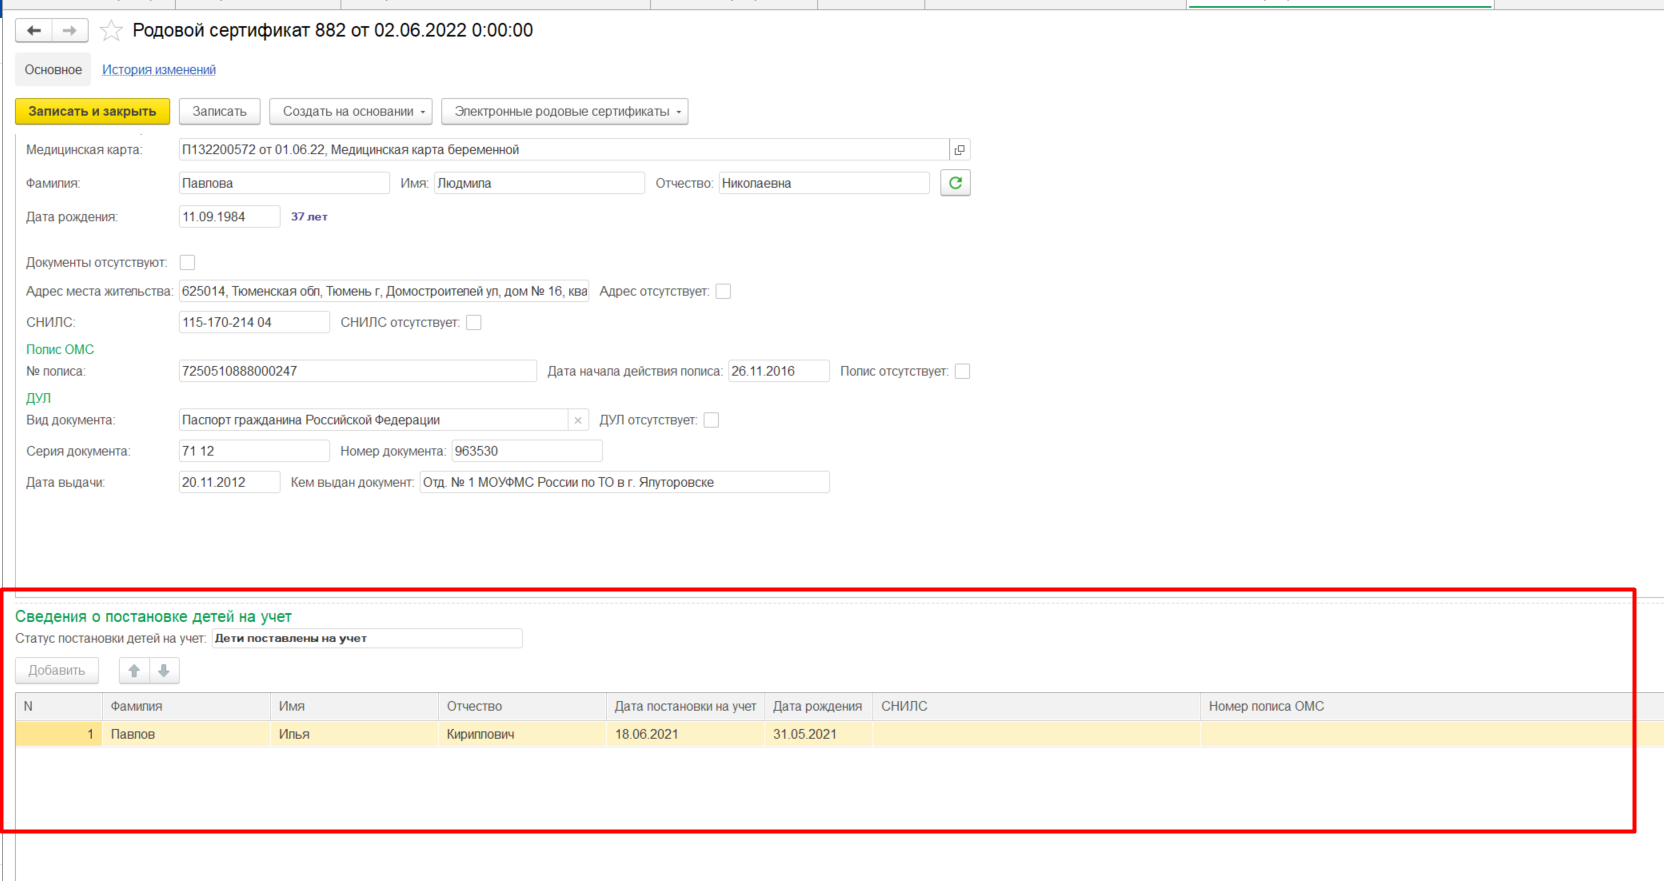1664x881 pixels.
Task: Click the forward navigation arrow
Action: pyautogui.click(x=69, y=31)
